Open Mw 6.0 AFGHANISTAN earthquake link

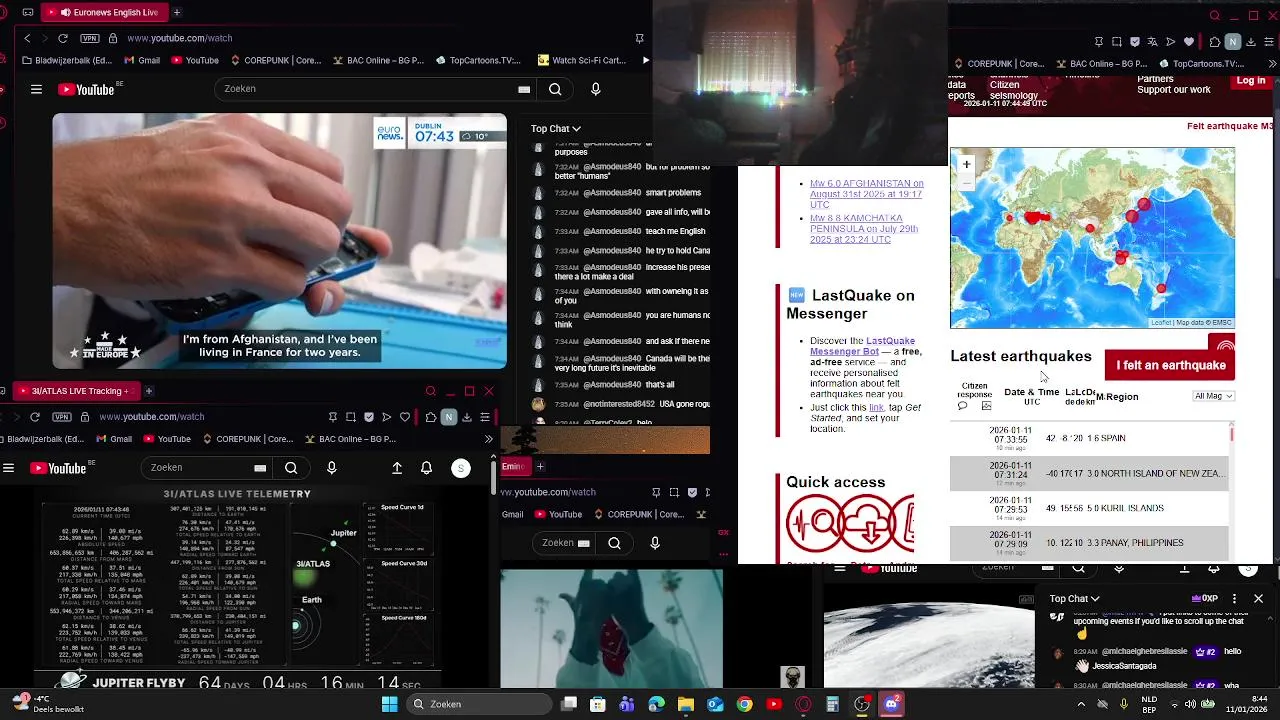866,194
